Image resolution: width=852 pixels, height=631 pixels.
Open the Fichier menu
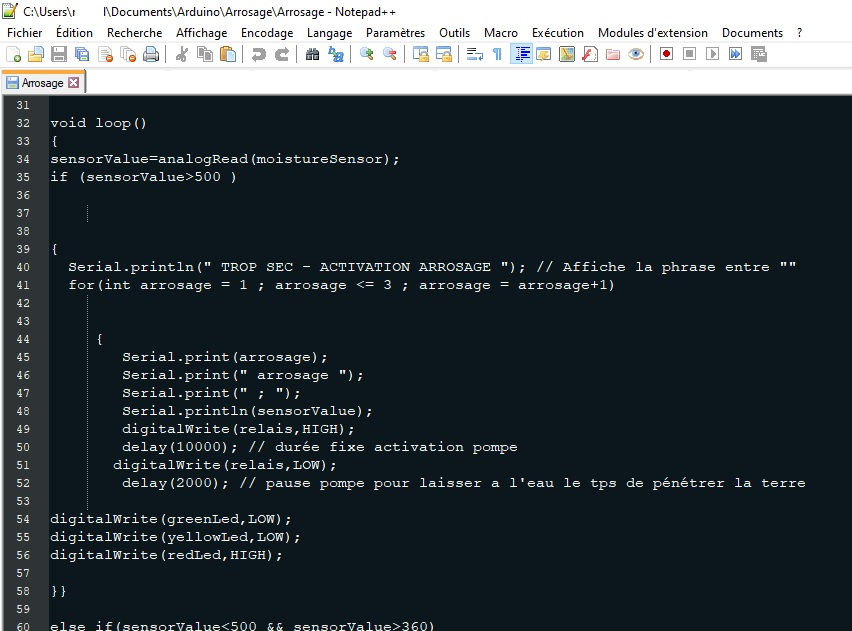coord(24,33)
